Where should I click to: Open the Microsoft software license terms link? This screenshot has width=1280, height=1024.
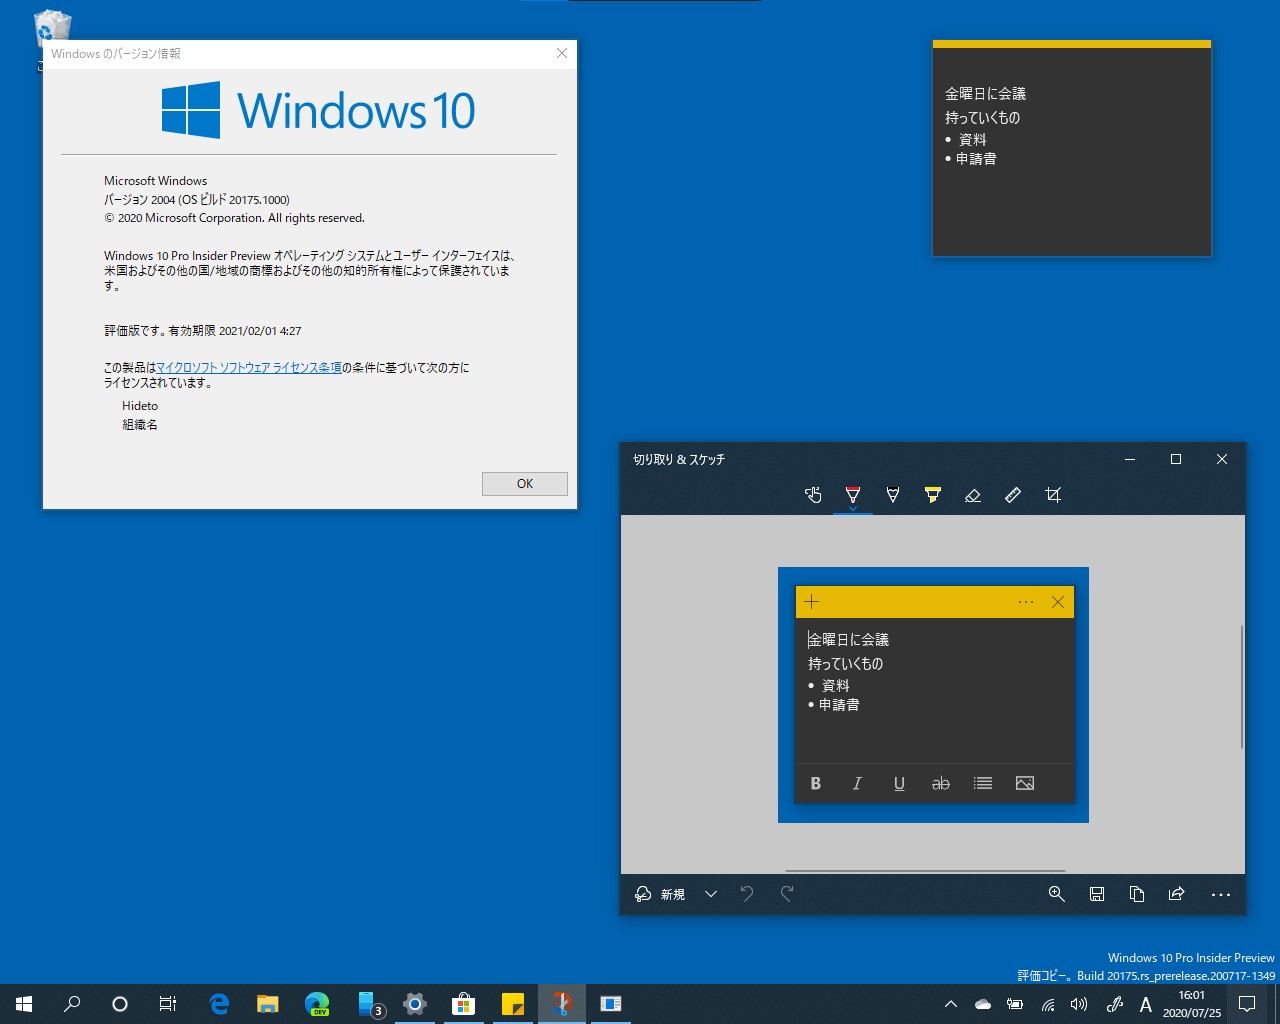click(248, 368)
